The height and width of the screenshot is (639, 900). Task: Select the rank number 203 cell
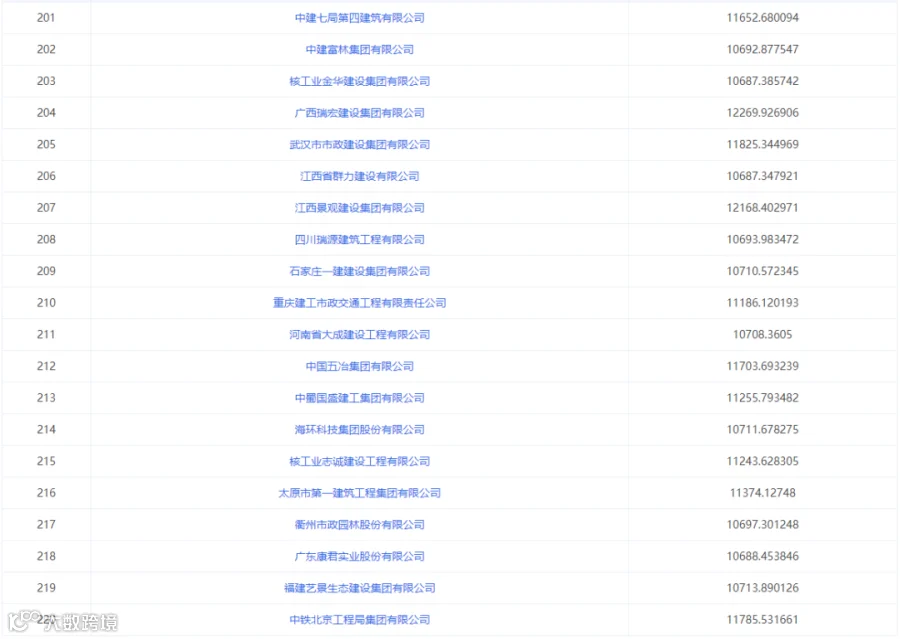coord(46,81)
